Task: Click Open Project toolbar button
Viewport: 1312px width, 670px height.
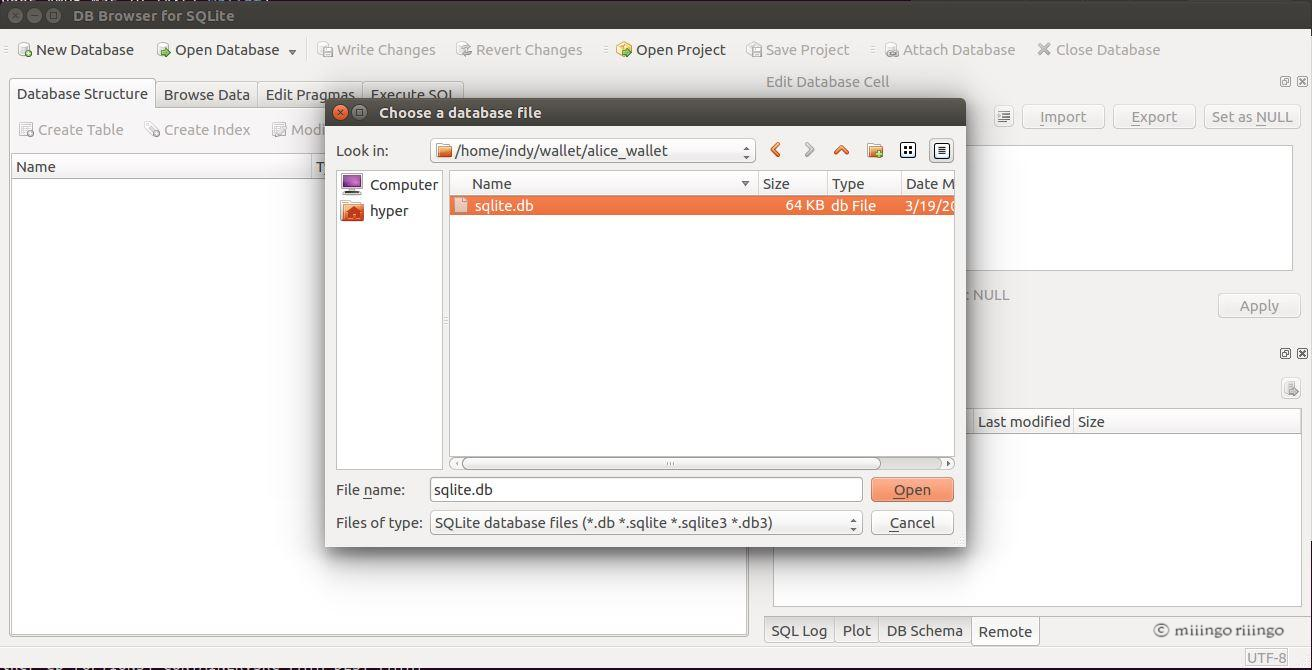Action: [671, 50]
